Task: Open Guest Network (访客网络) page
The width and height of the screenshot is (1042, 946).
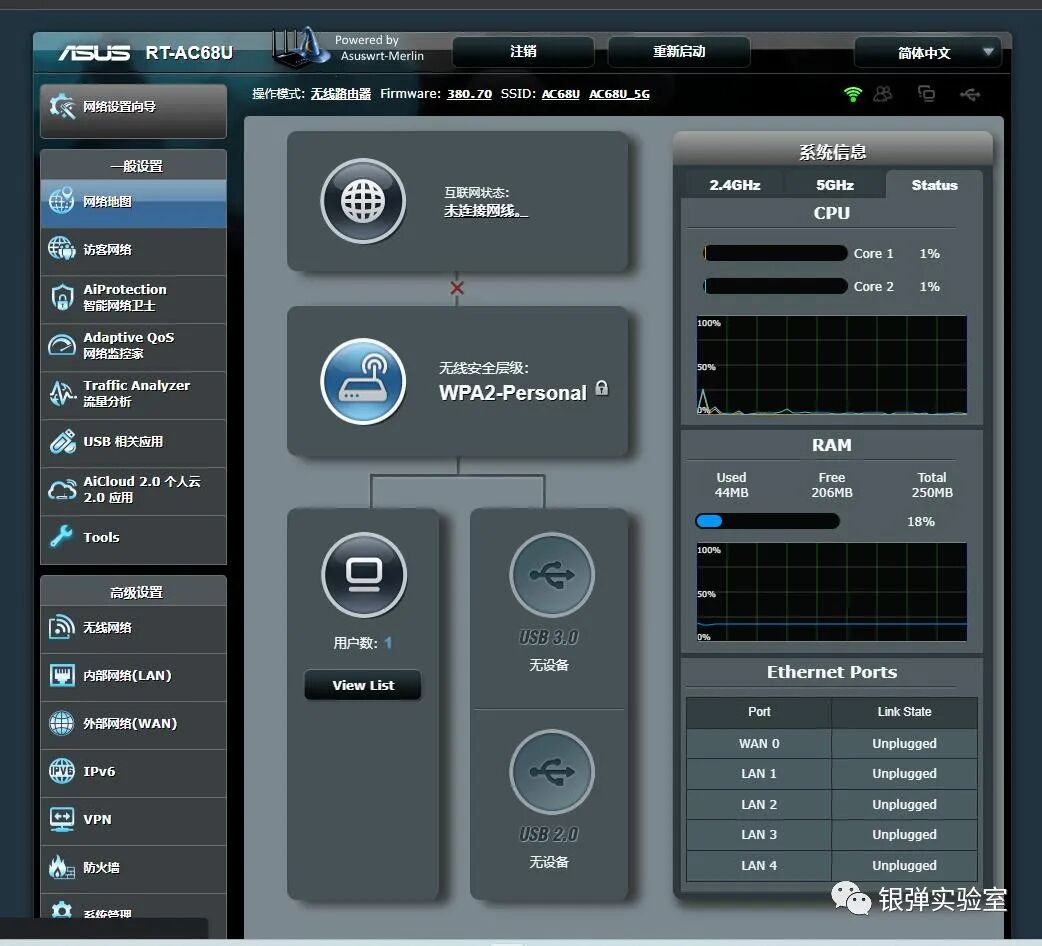Action: click(133, 250)
